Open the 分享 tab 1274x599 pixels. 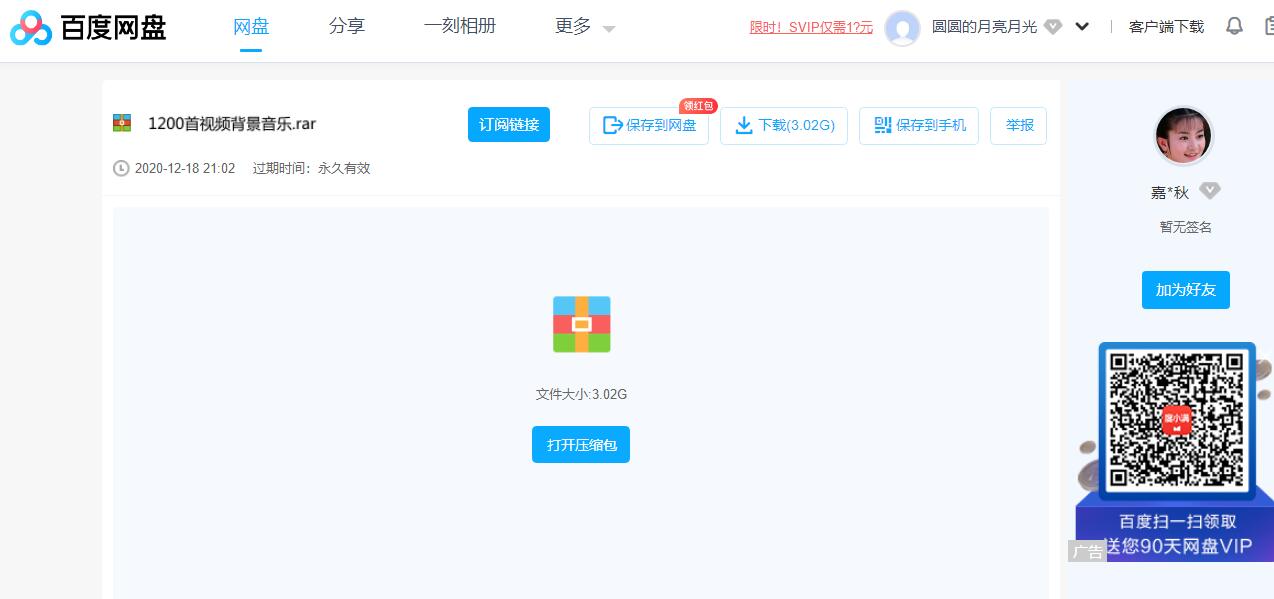346,27
